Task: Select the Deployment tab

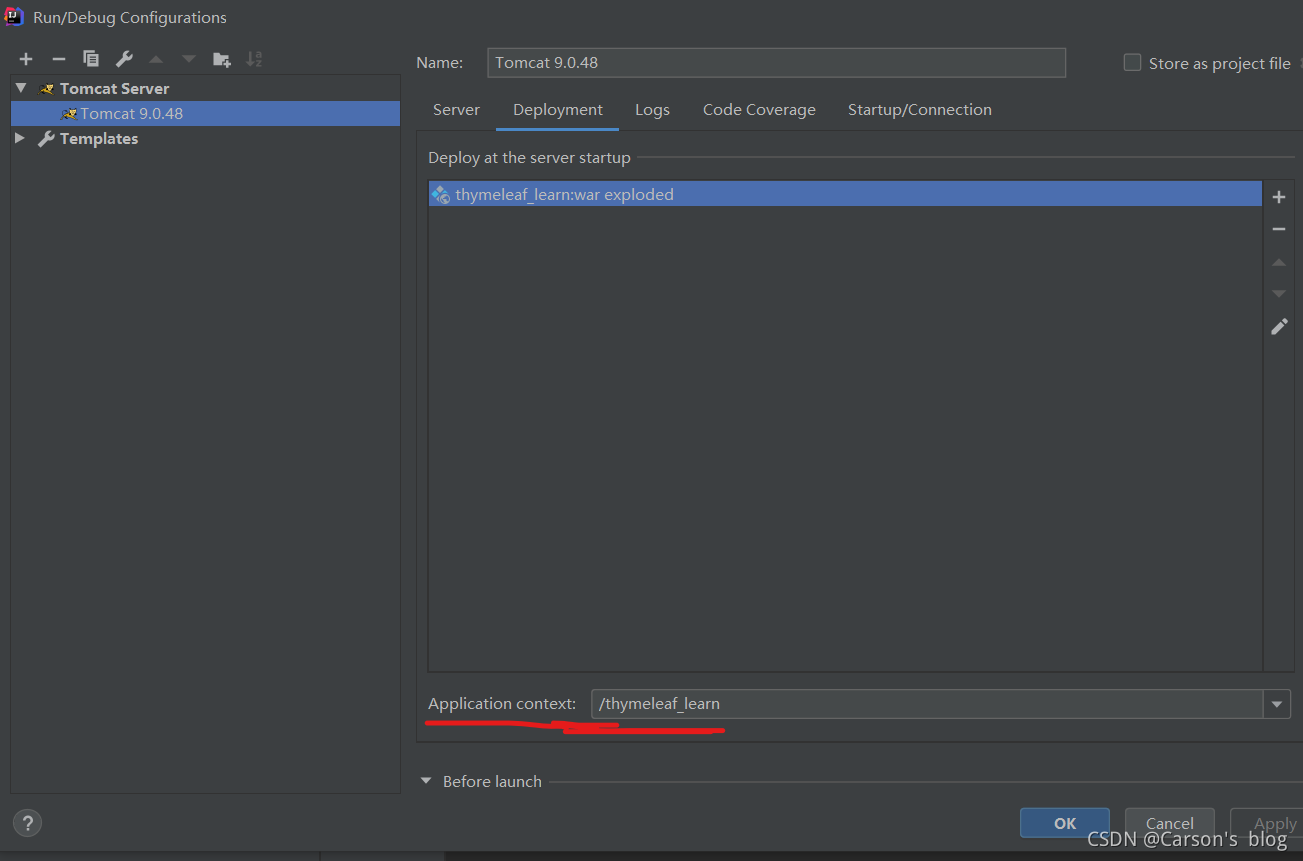Action: pos(558,110)
